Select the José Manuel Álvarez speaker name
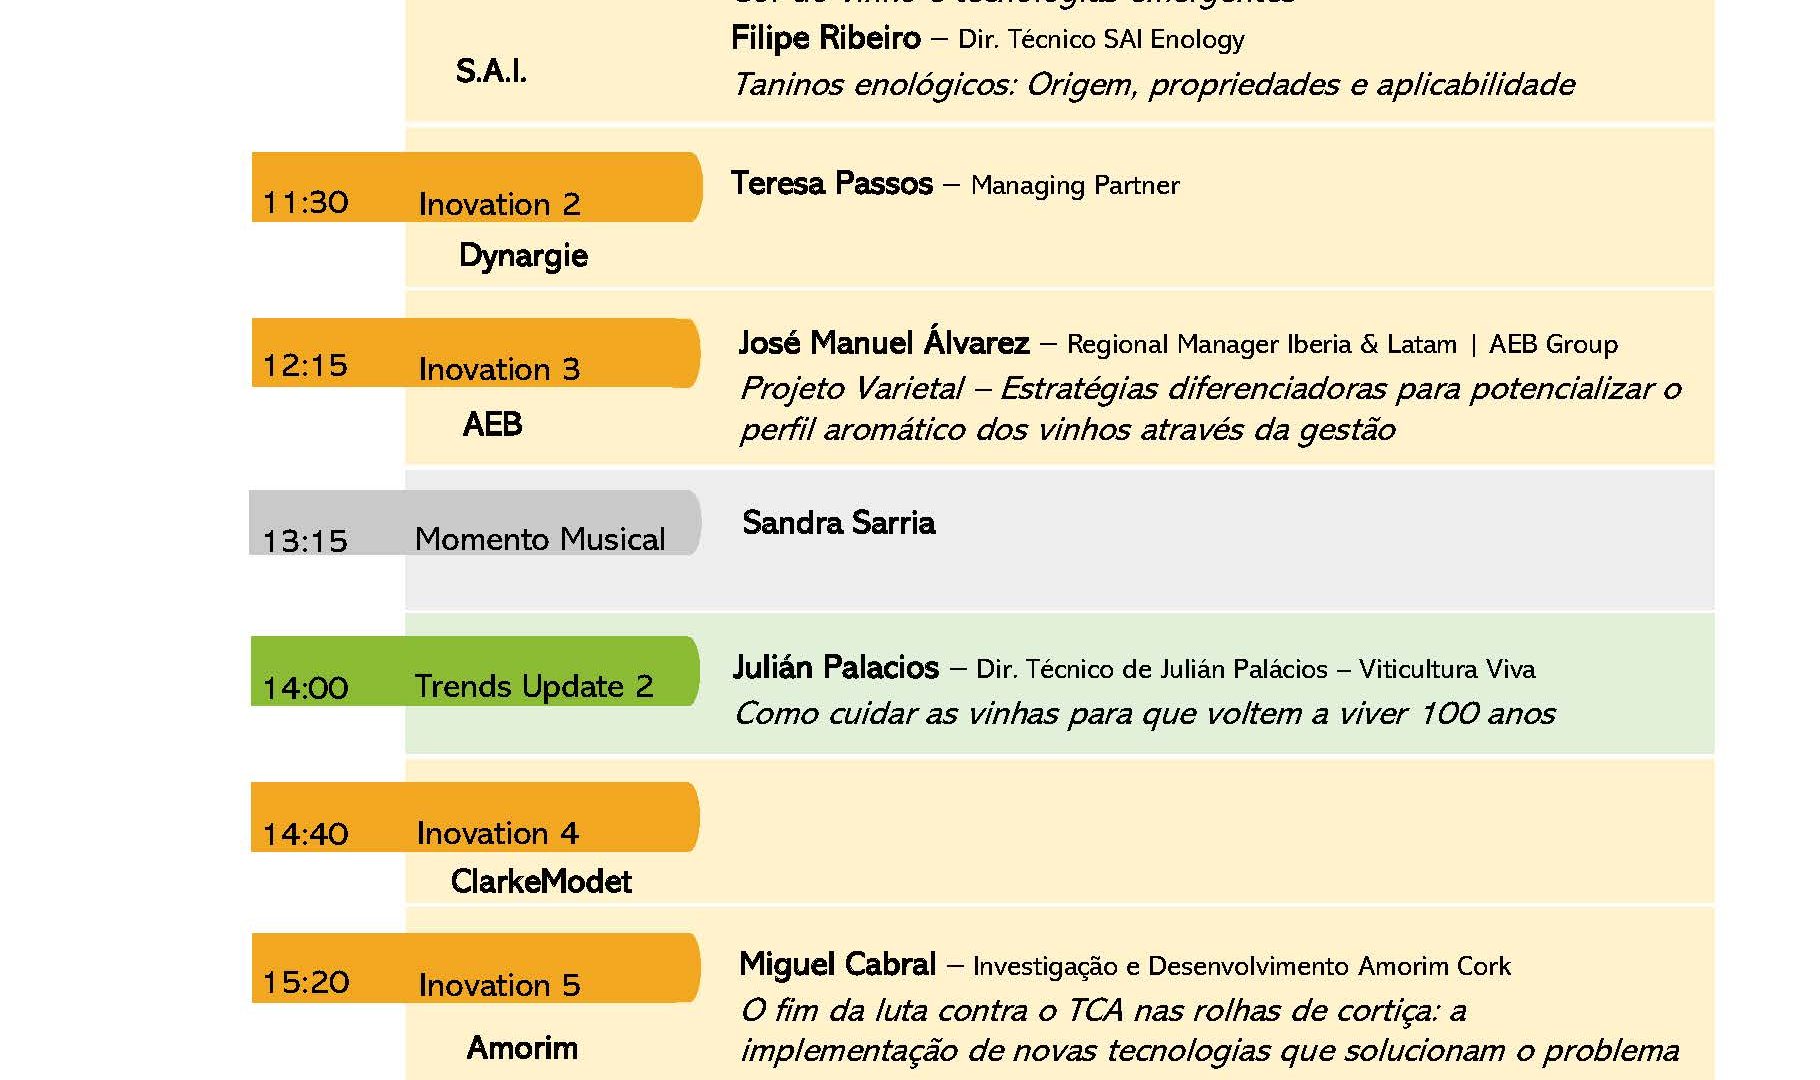 pos(884,344)
